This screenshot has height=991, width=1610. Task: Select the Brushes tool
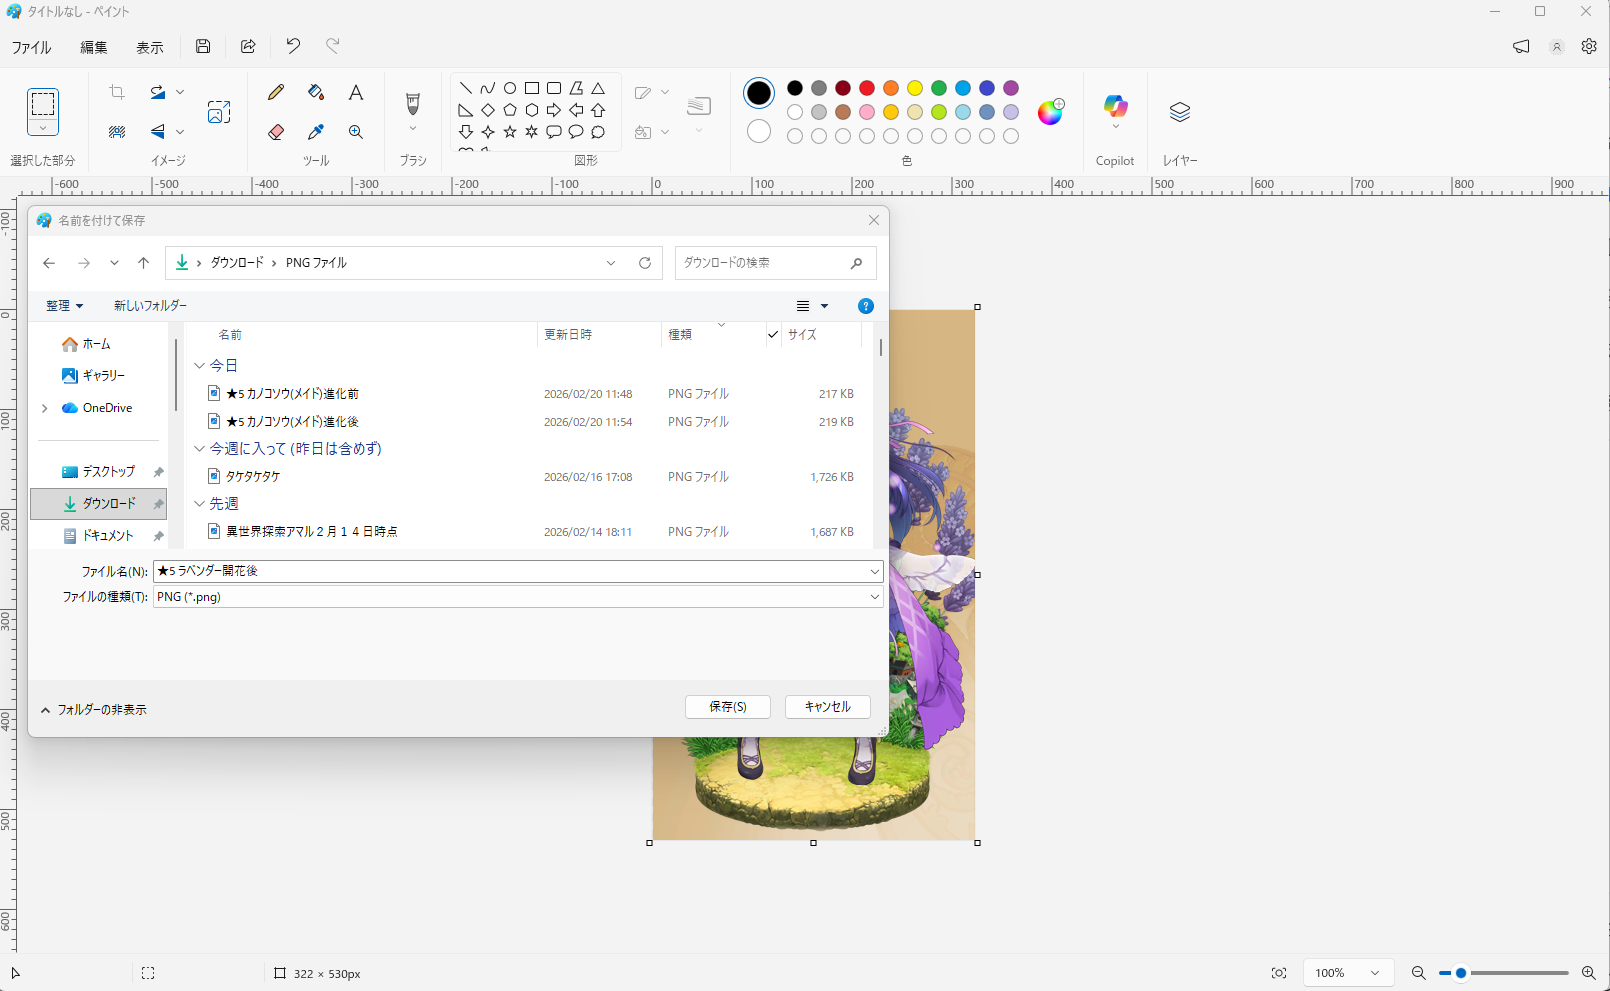tap(412, 103)
